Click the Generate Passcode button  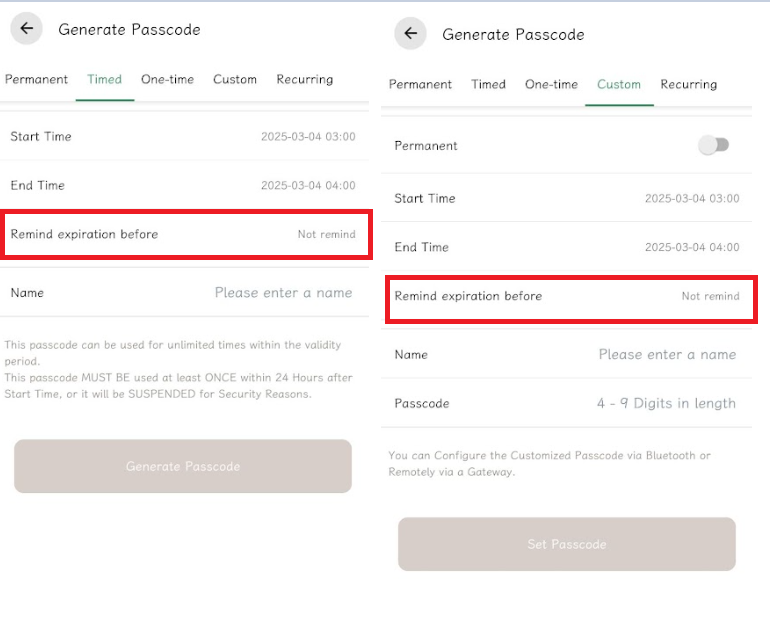click(x=183, y=466)
